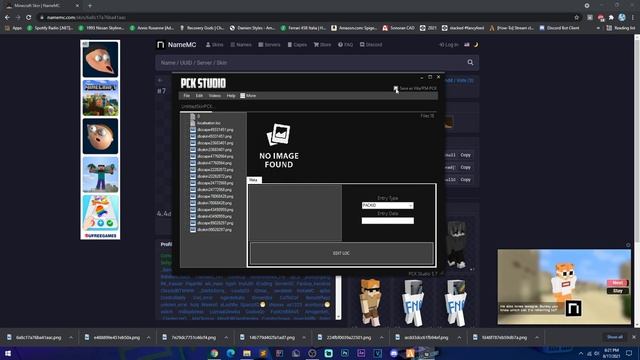Expand options for second downloaded PNG
The image size is (640, 360).
149,338
